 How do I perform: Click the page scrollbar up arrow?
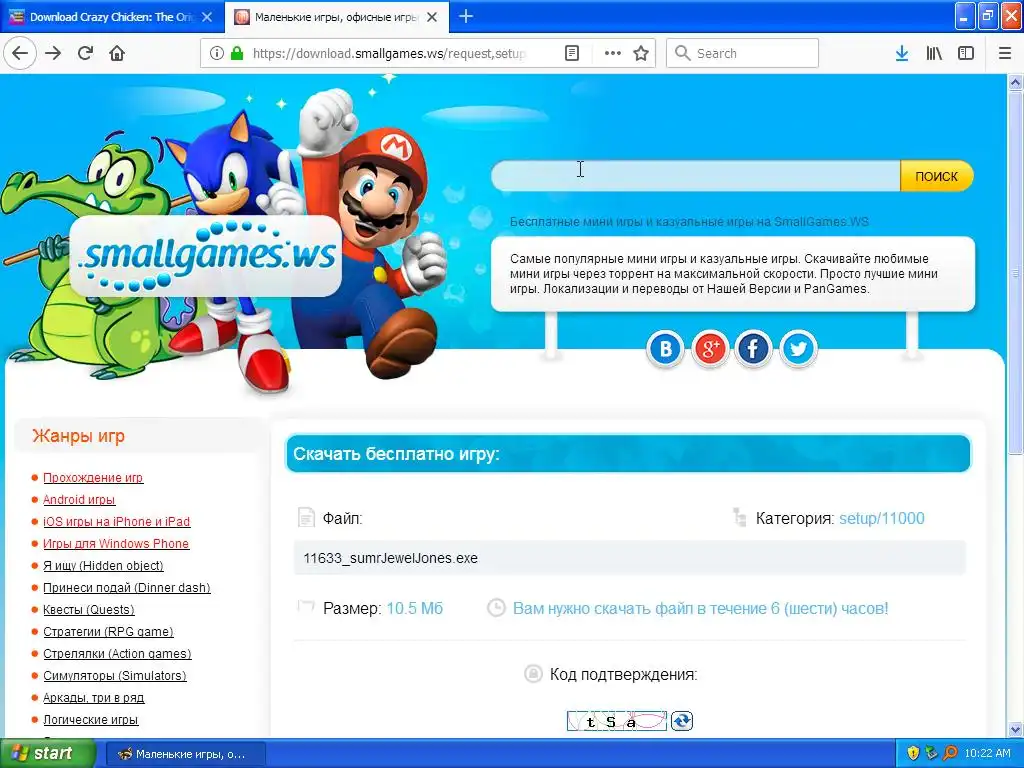1015,82
